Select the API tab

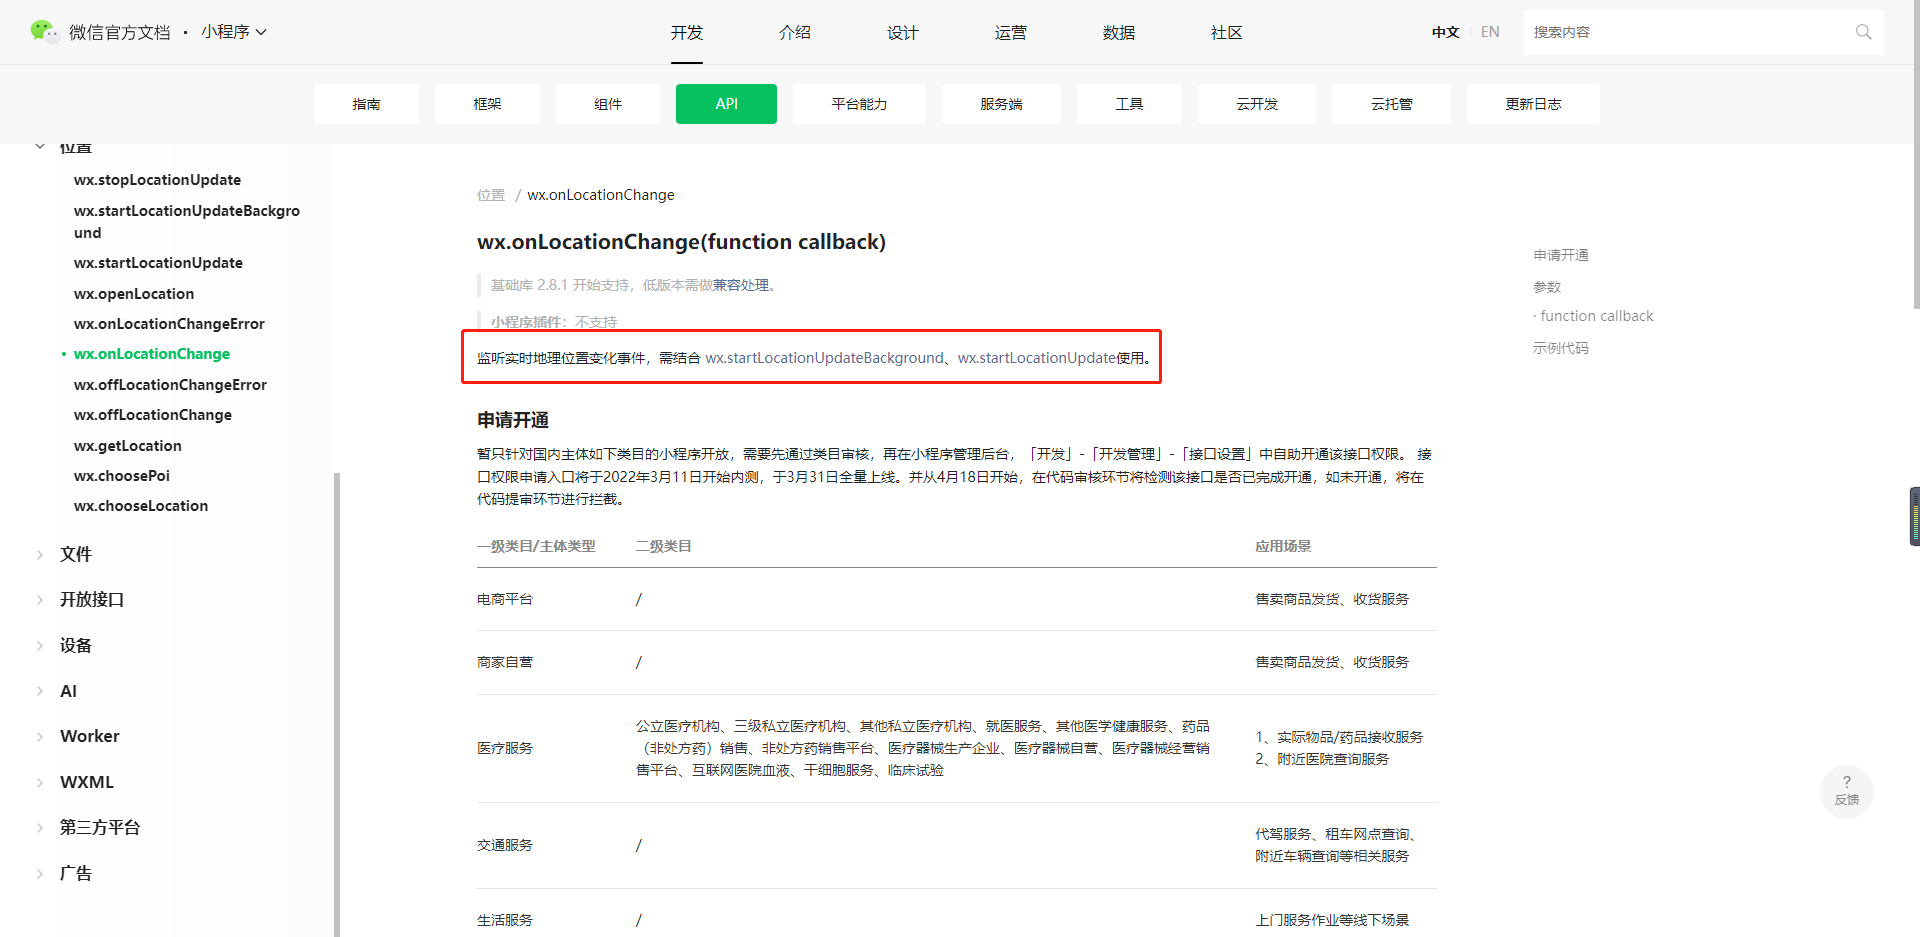click(x=726, y=104)
